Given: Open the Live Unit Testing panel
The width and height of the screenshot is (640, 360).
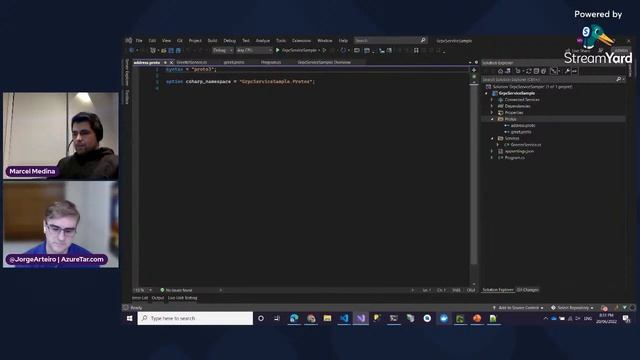Looking at the screenshot, I should click(x=182, y=298).
